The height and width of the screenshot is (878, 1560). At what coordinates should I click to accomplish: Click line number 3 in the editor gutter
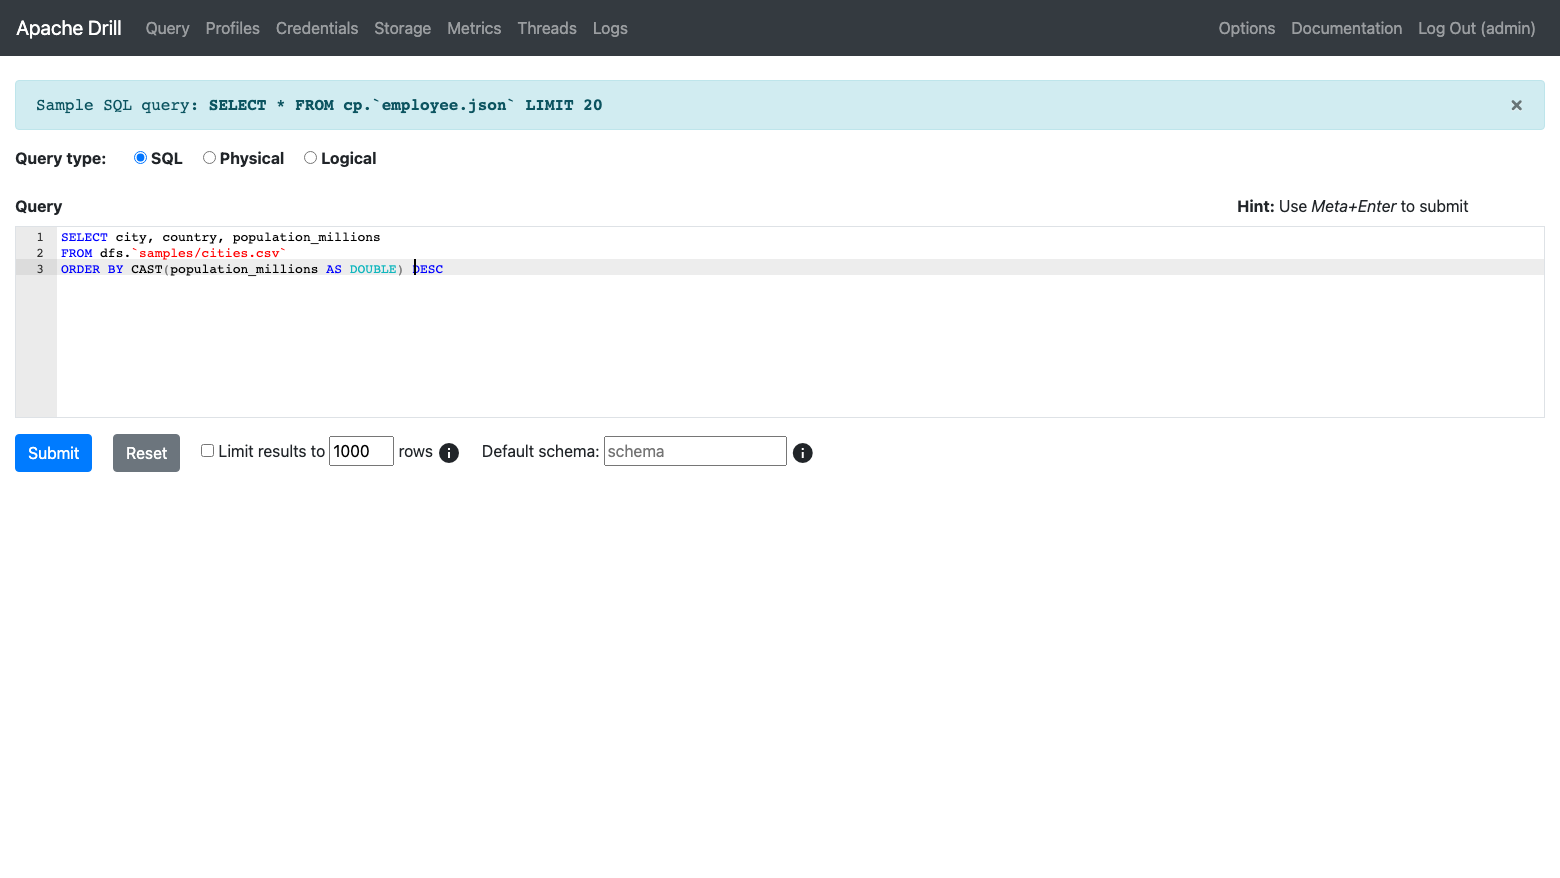pyautogui.click(x=40, y=269)
